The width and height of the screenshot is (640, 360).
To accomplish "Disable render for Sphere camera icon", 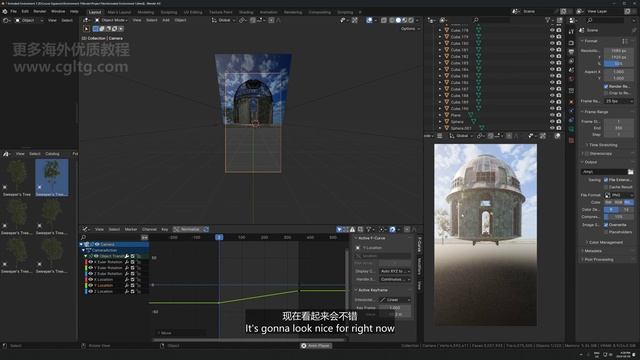I will tap(558, 122).
